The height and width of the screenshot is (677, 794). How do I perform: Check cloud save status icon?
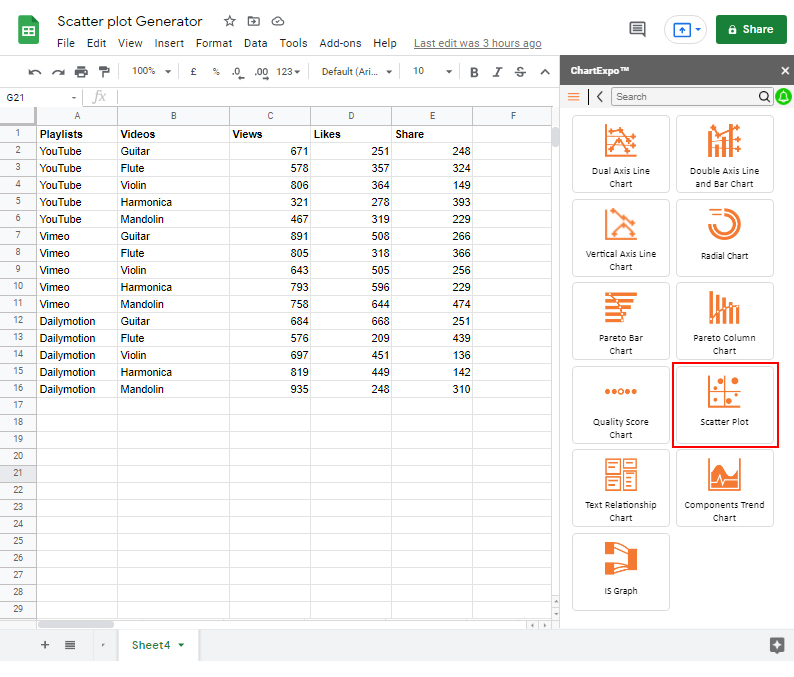(x=277, y=21)
